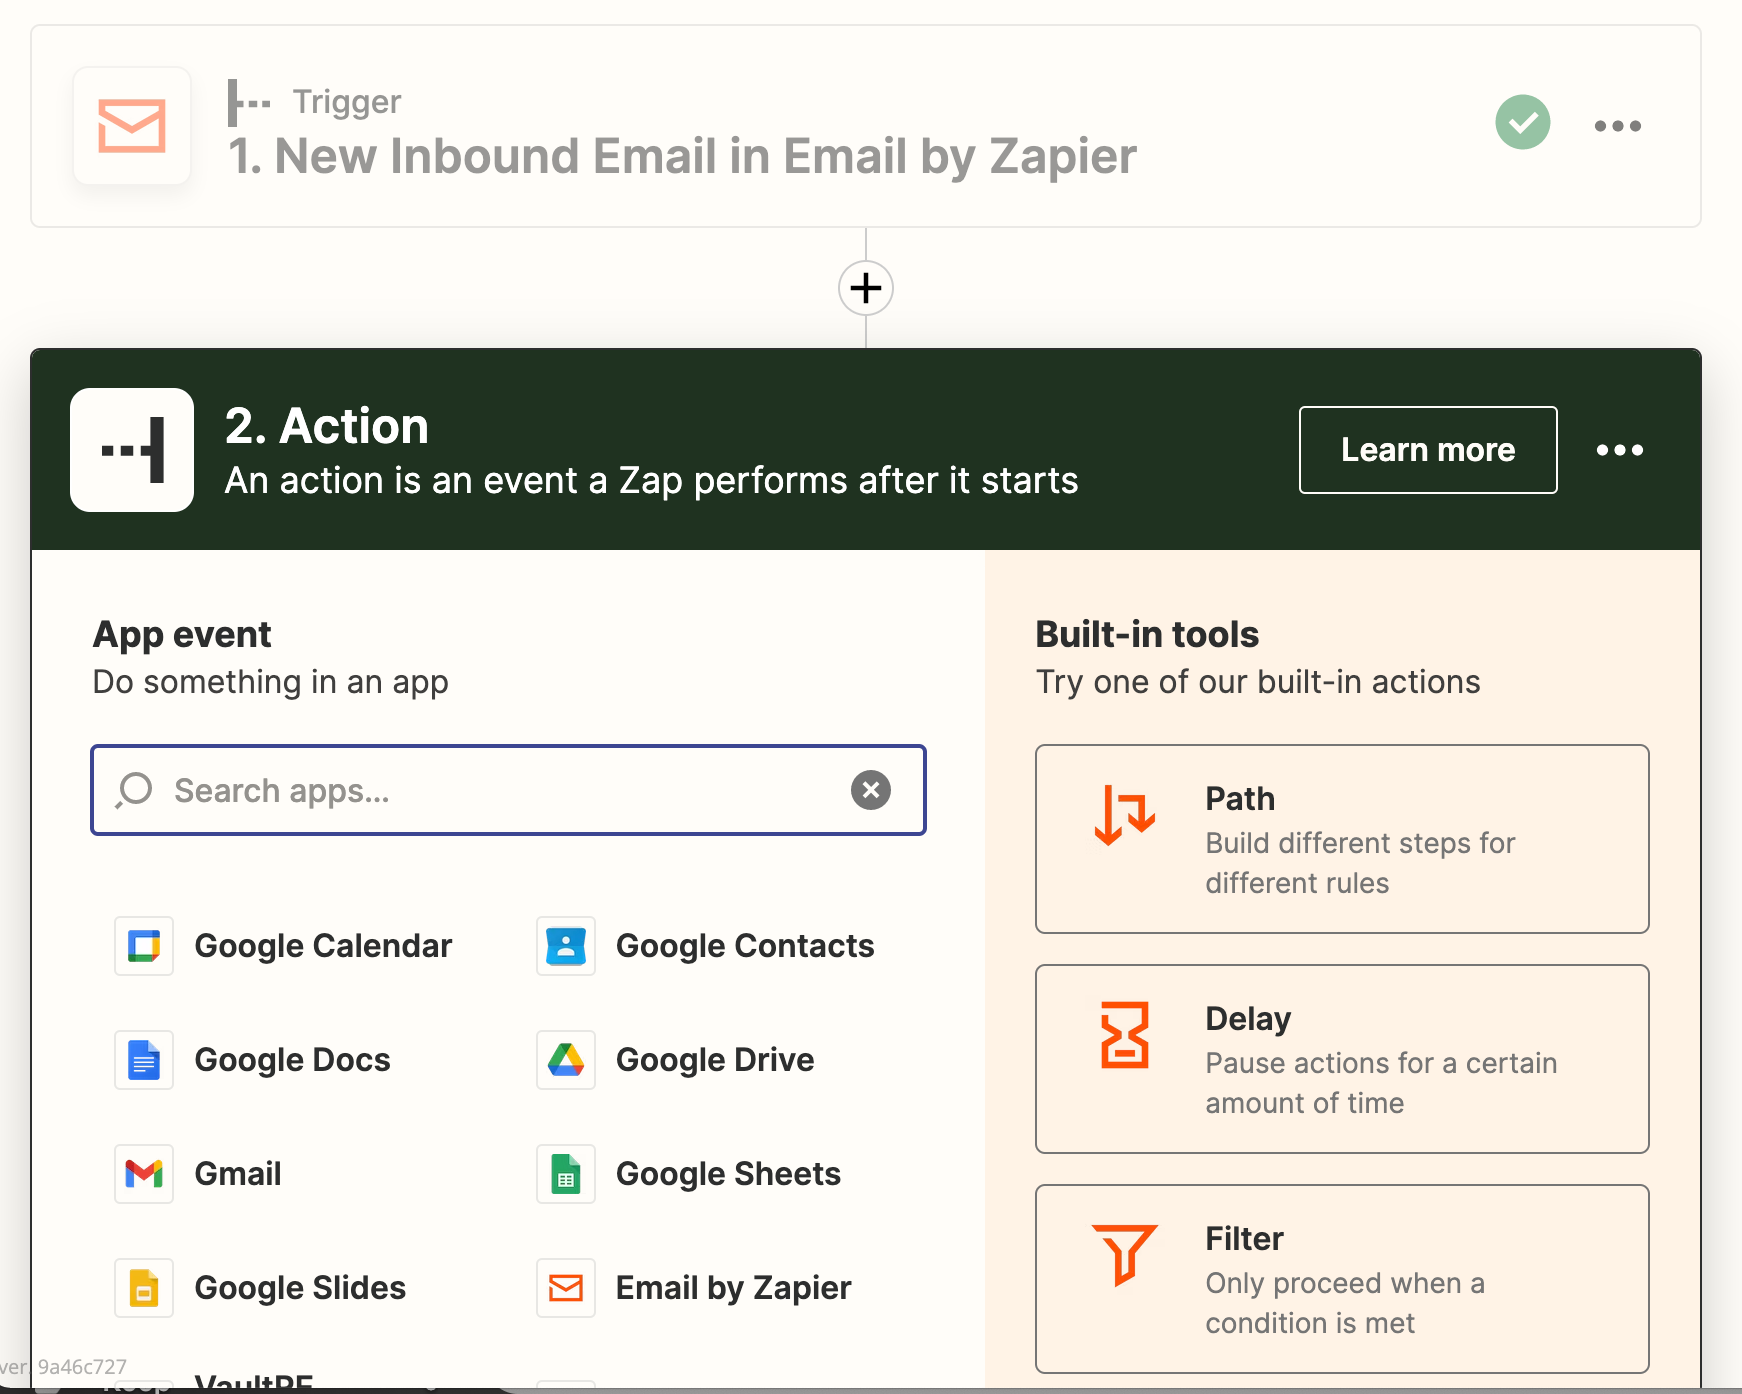This screenshot has width=1742, height=1394.
Task: Select Google Sheets app label
Action: 728,1174
